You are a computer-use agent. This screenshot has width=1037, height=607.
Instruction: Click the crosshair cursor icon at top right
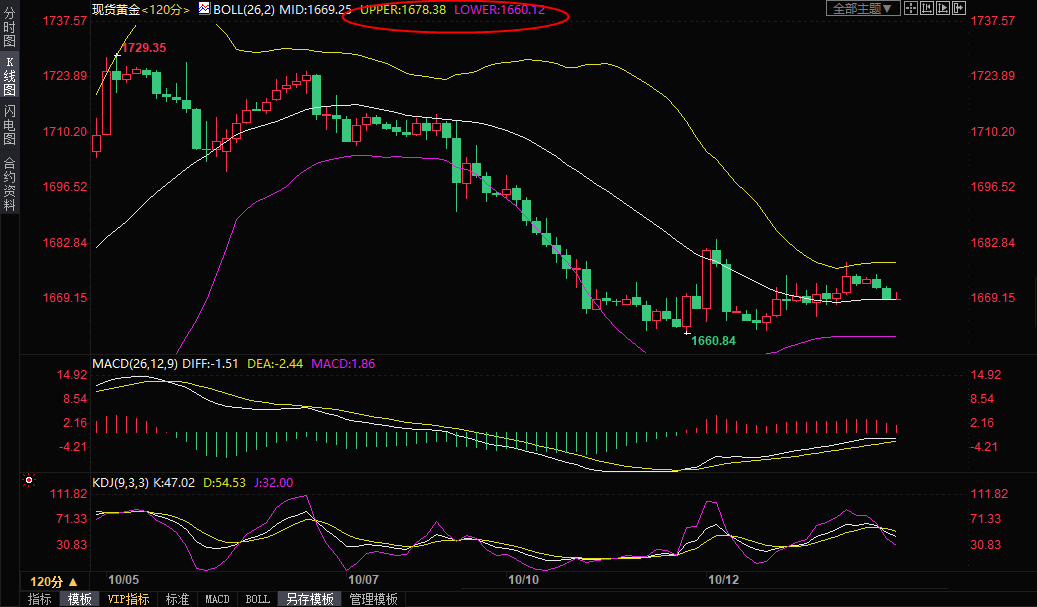click(911, 8)
